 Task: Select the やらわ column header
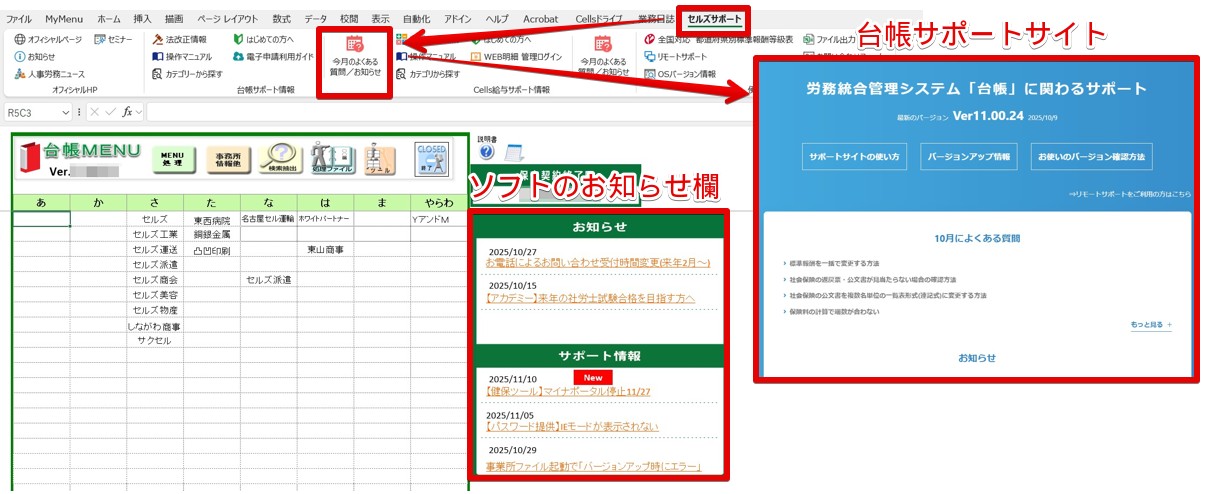tap(438, 202)
